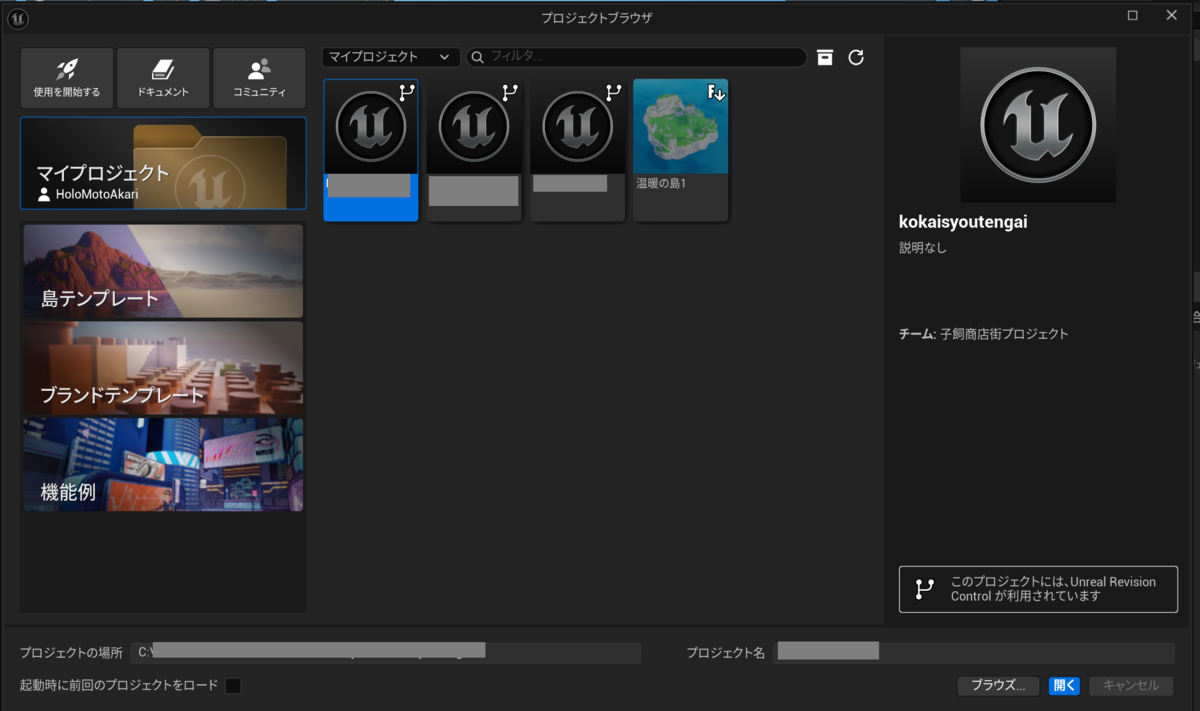The image size is (1200, 711).
Task: Open the ブランドテンプレート category
Action: pos(163,367)
